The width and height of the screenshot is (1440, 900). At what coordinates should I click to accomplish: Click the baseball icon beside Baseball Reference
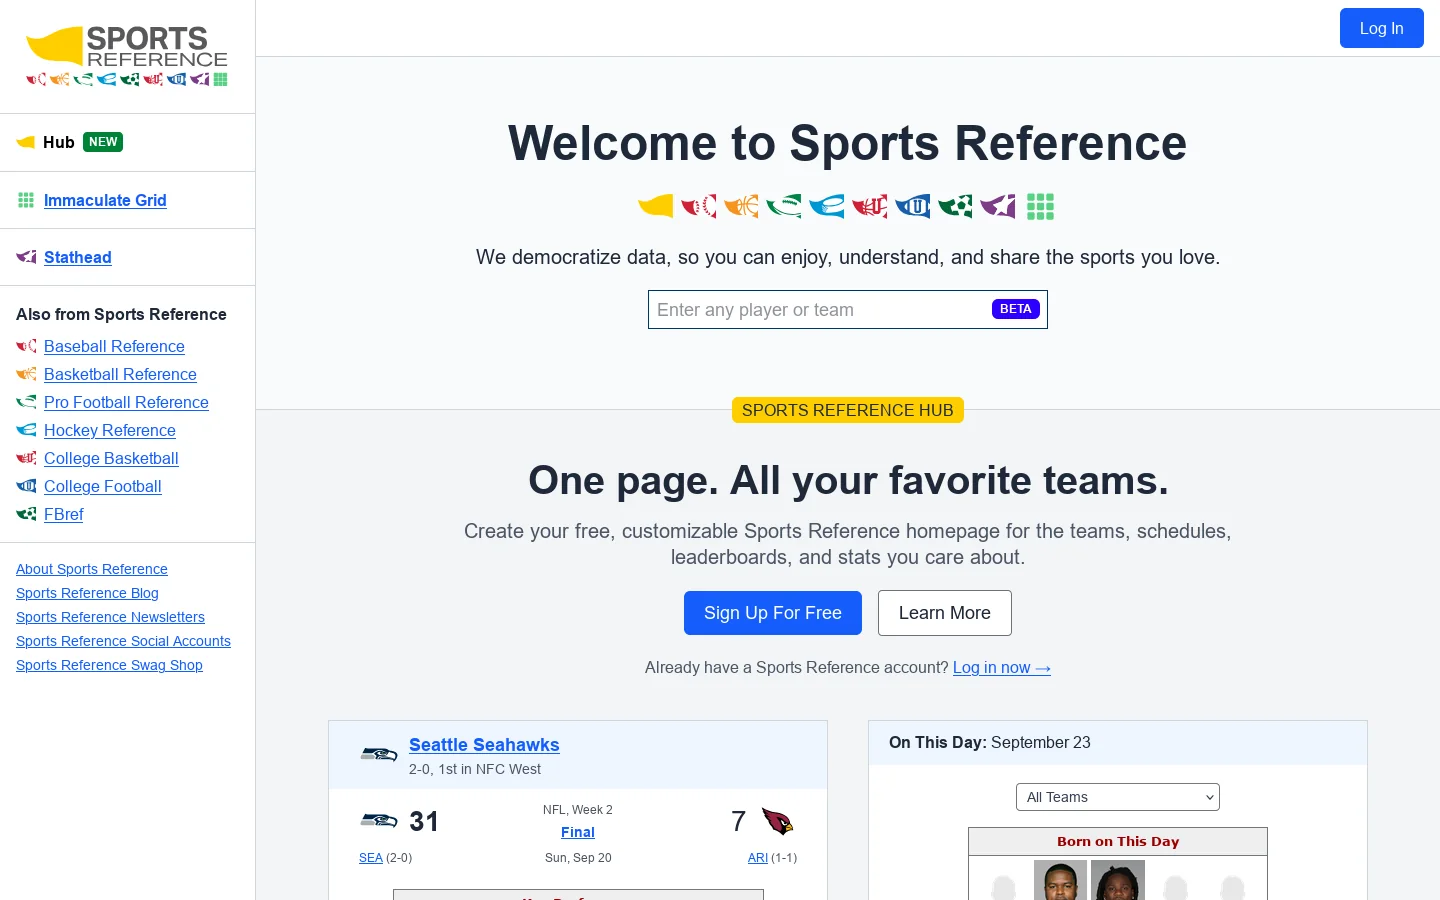point(26,346)
